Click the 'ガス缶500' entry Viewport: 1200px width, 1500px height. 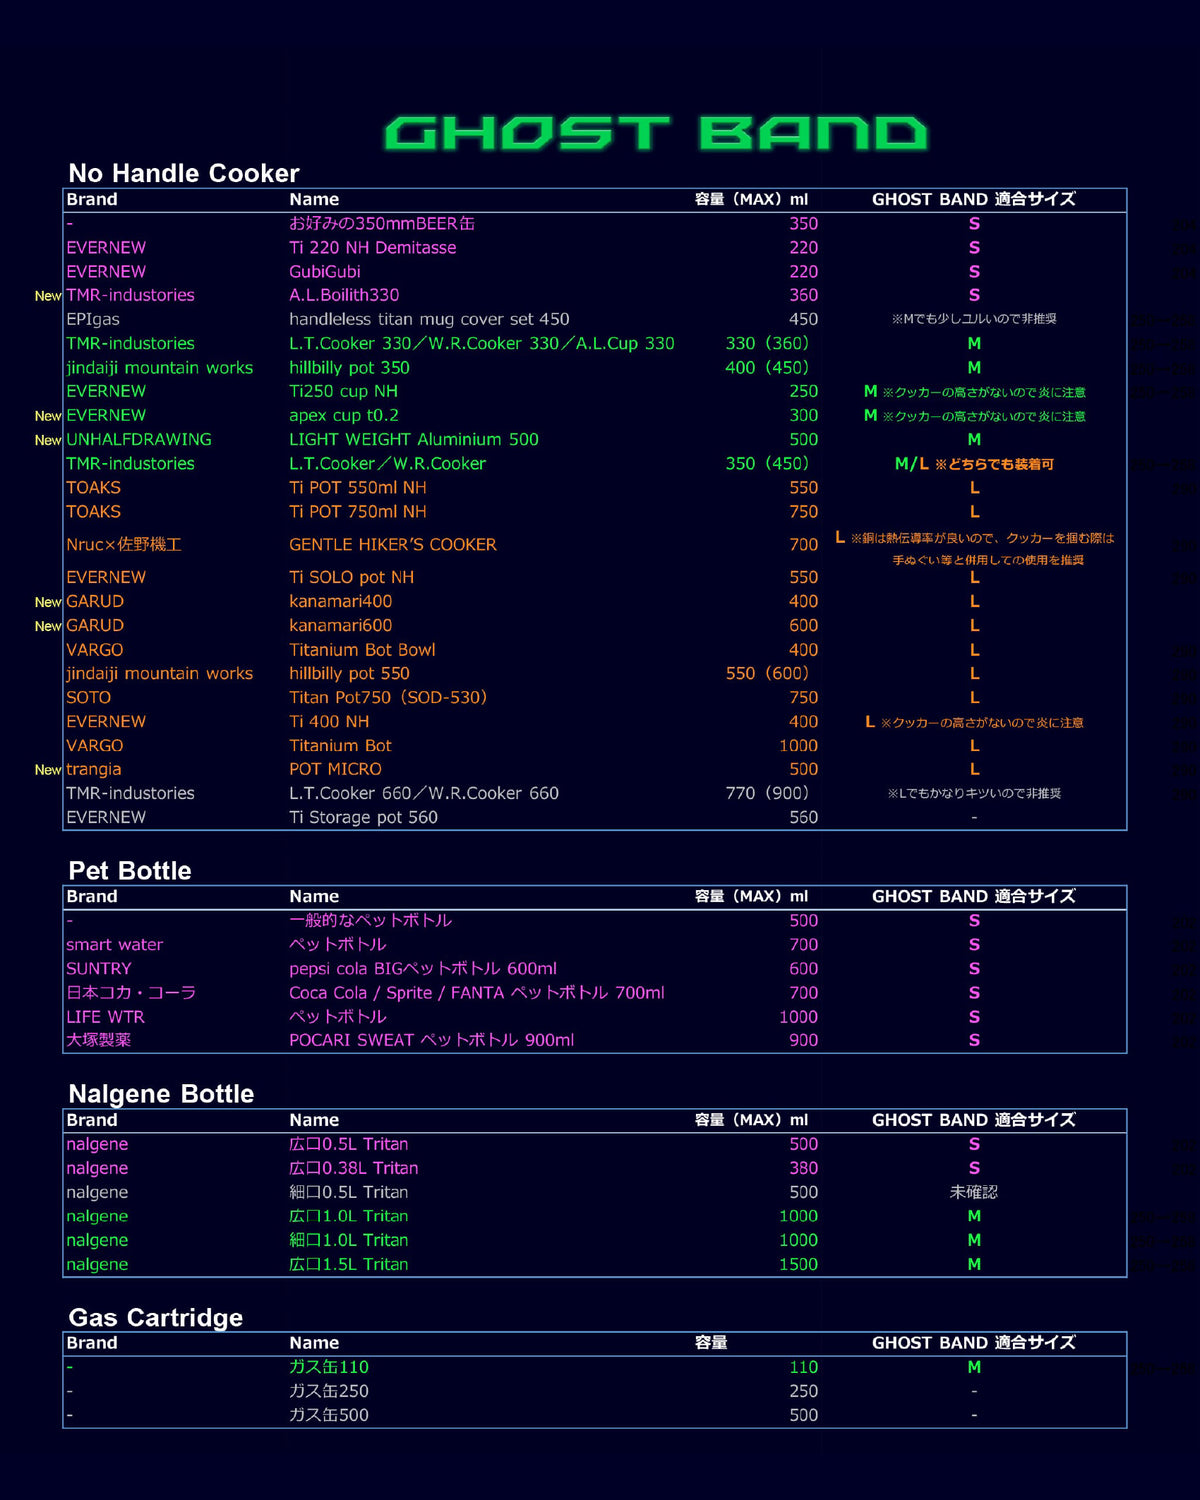329,1415
